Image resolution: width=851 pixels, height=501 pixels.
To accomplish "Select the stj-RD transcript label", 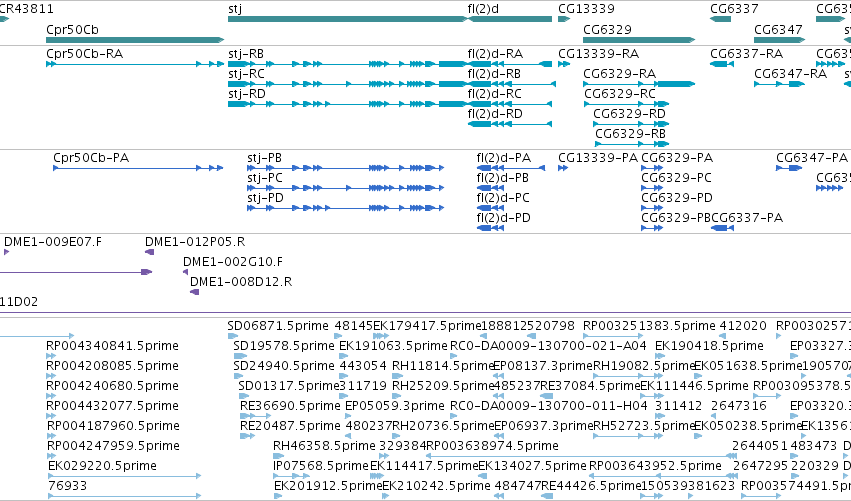I will point(247,94).
